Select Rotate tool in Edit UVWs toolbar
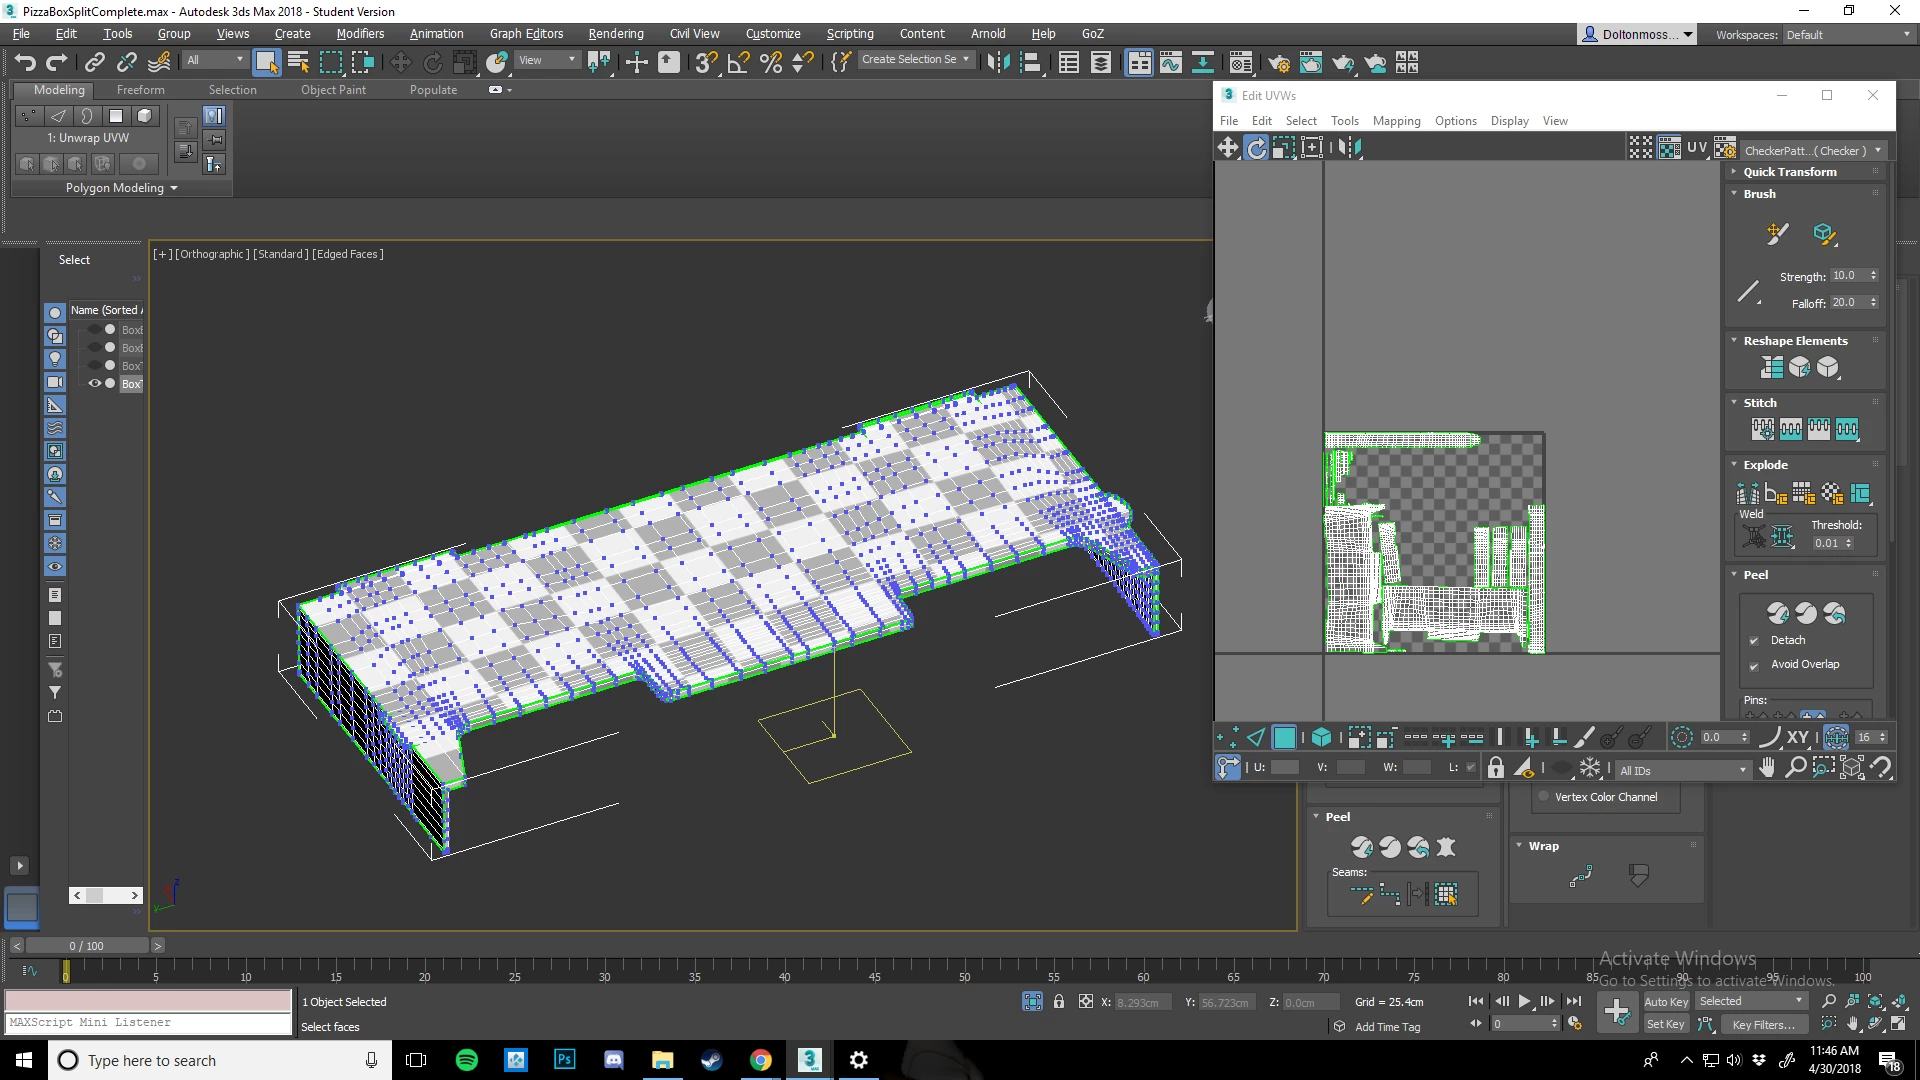 [x=1256, y=148]
